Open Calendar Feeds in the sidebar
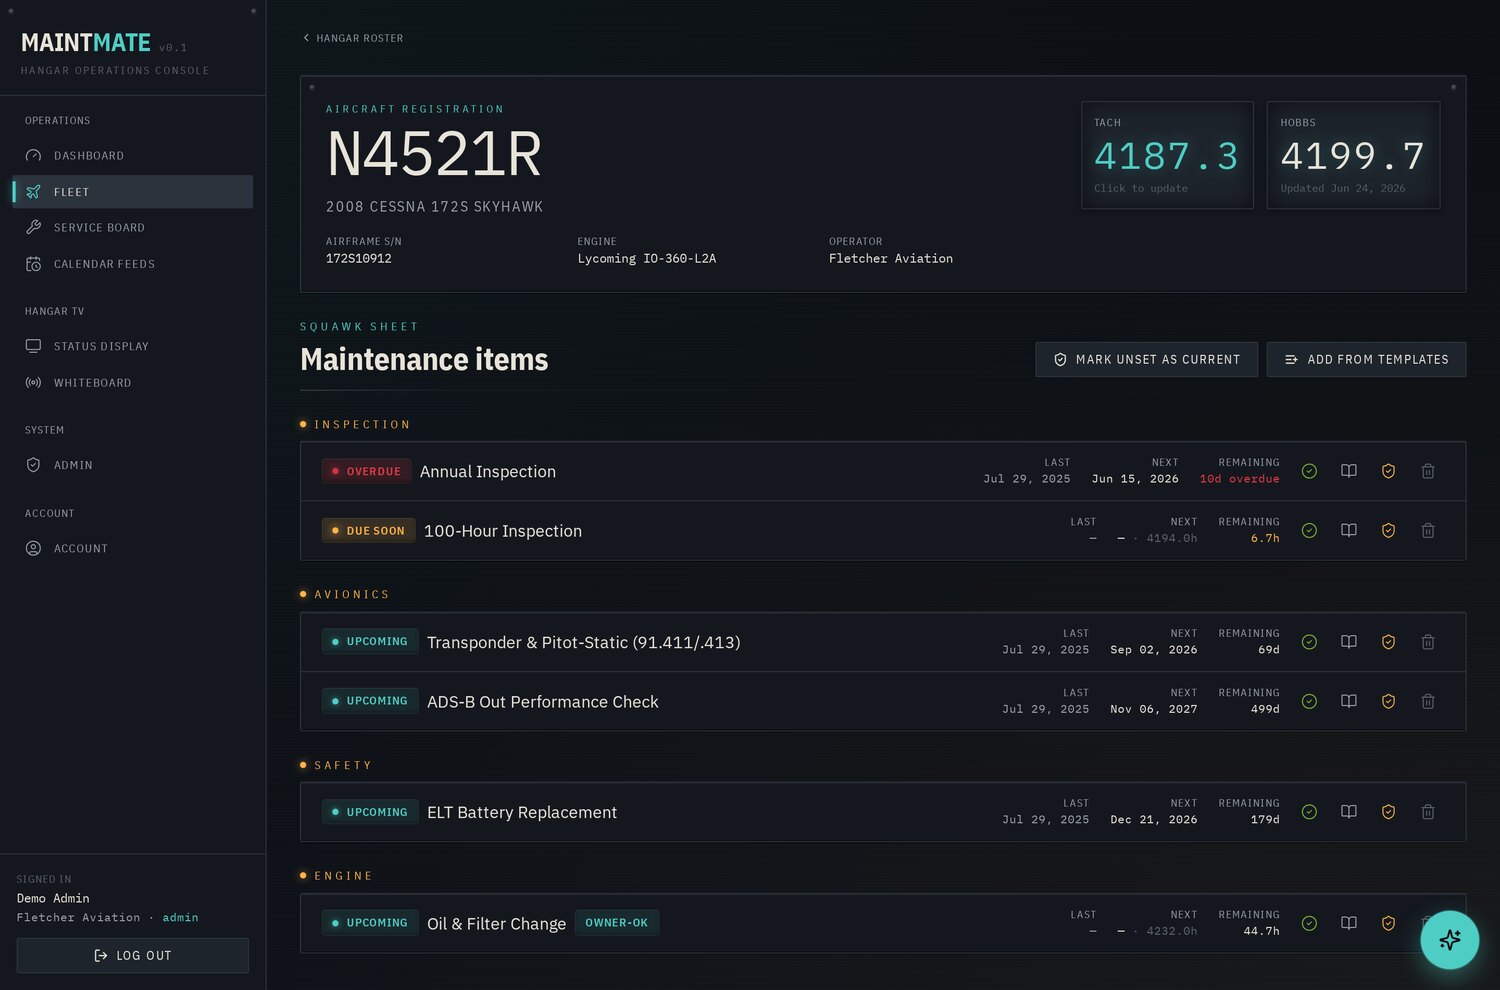Screen dimensions: 1500x990 pos(132,264)
